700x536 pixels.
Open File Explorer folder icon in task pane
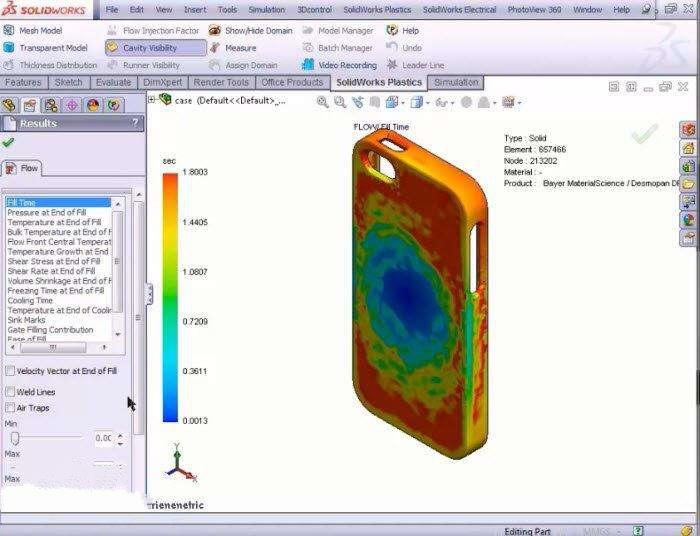[x=688, y=184]
